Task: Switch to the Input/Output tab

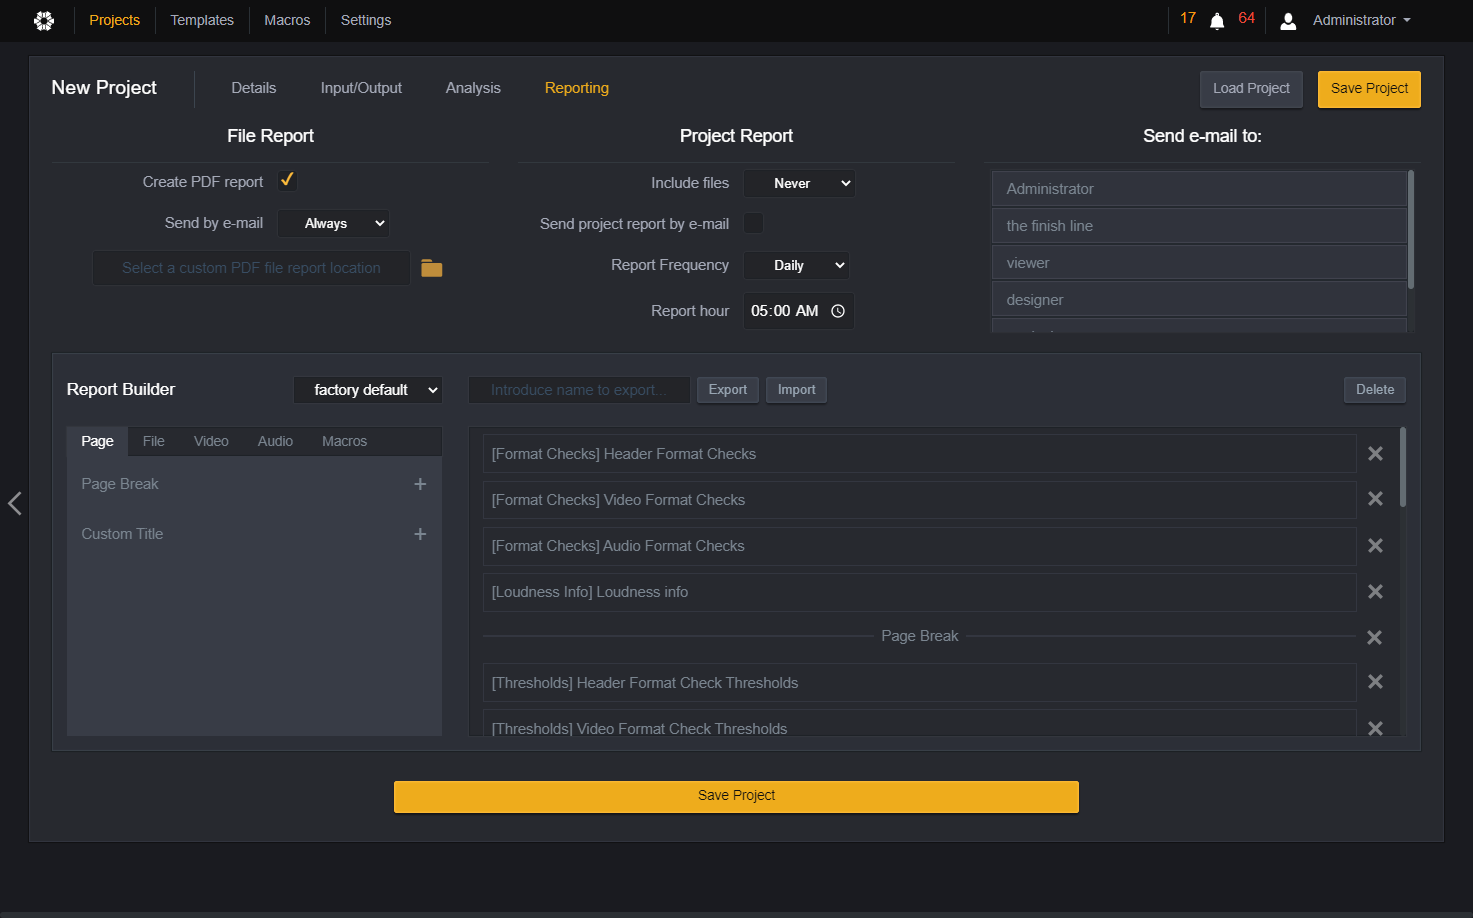Action: [x=361, y=88]
